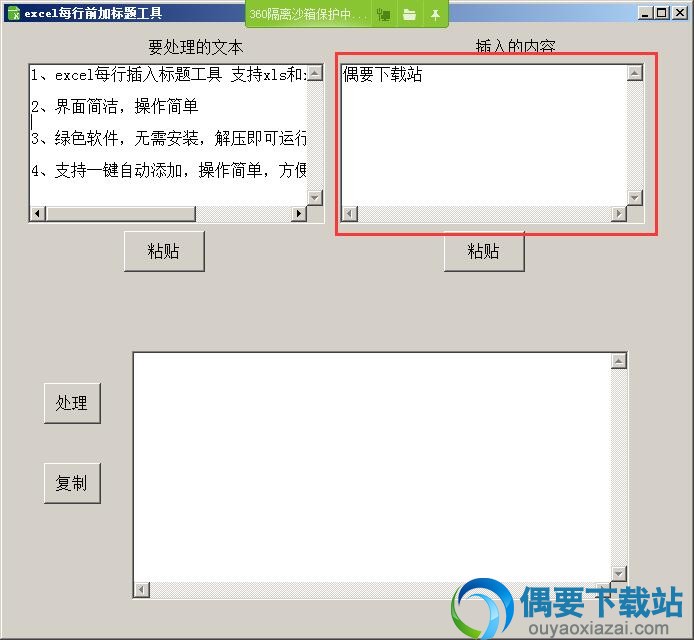The width and height of the screenshot is (694, 640).
Task: Click line 4、支持一键自动添加 in source text
Action: [x=169, y=170]
